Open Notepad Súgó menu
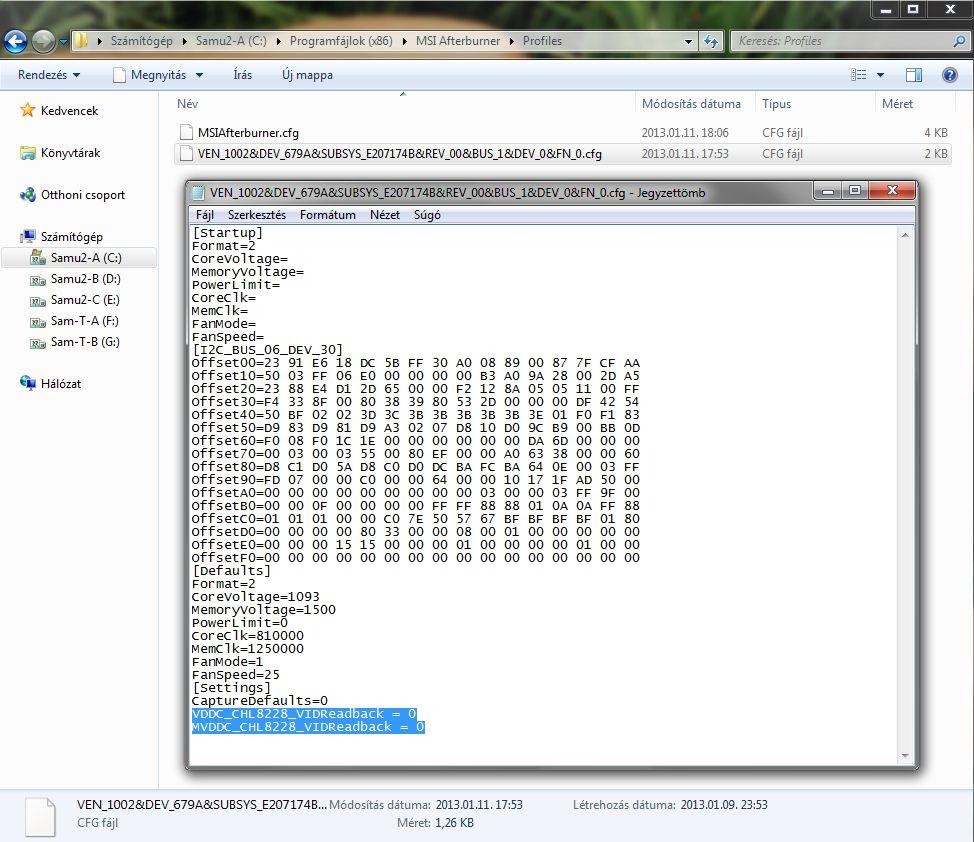 tap(427, 215)
